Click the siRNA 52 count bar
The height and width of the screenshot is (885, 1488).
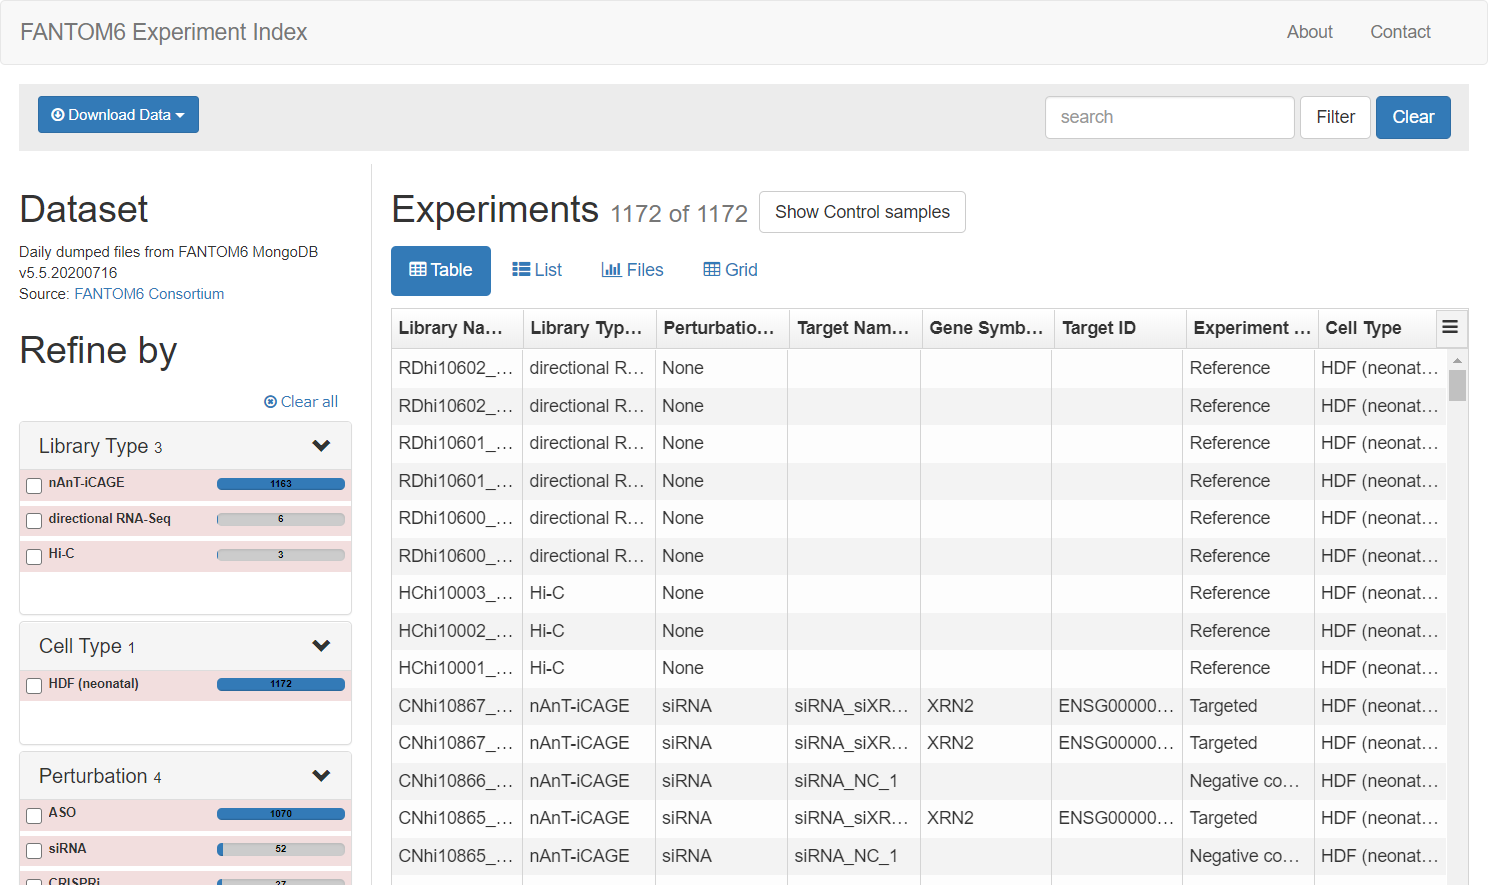coord(281,849)
